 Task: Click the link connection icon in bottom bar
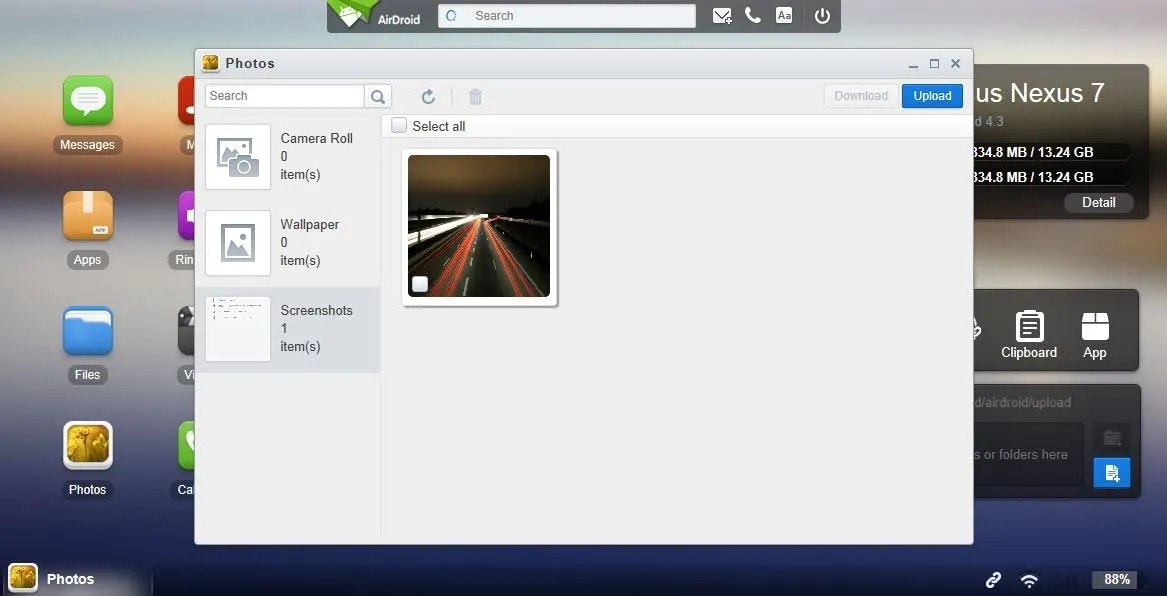(x=994, y=580)
